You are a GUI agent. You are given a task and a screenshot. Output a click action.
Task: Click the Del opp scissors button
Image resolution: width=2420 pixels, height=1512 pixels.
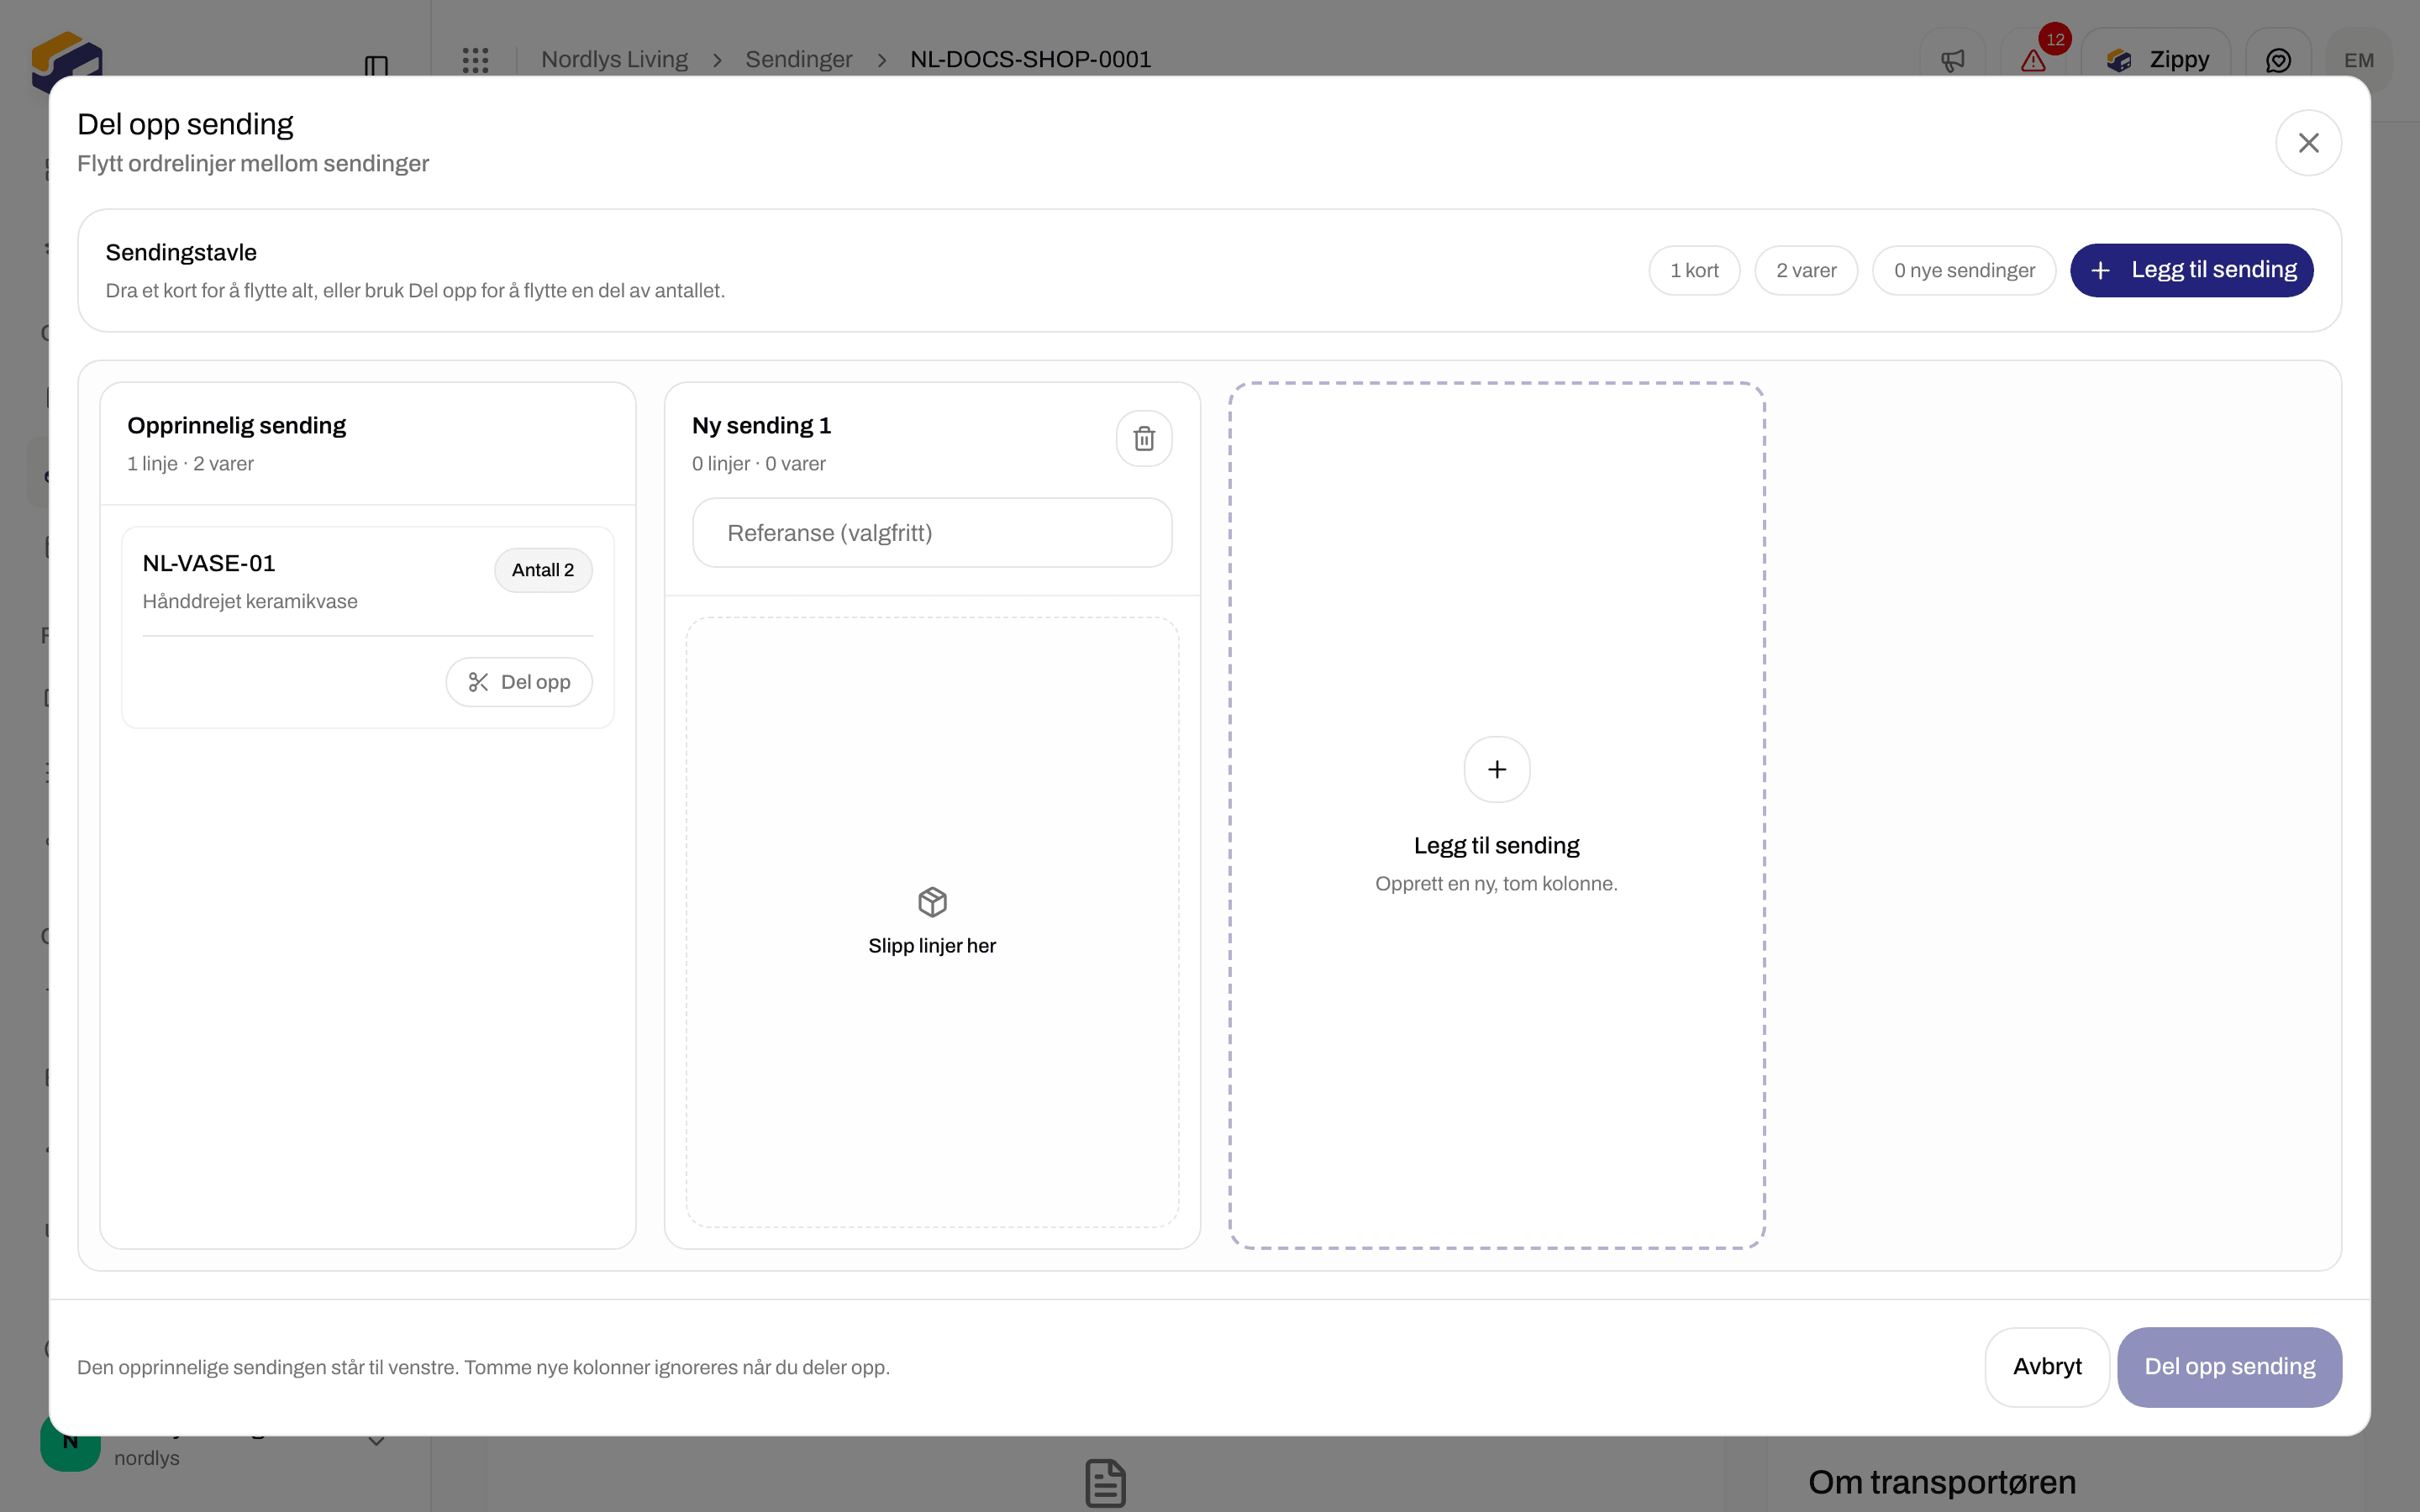pyautogui.click(x=519, y=682)
